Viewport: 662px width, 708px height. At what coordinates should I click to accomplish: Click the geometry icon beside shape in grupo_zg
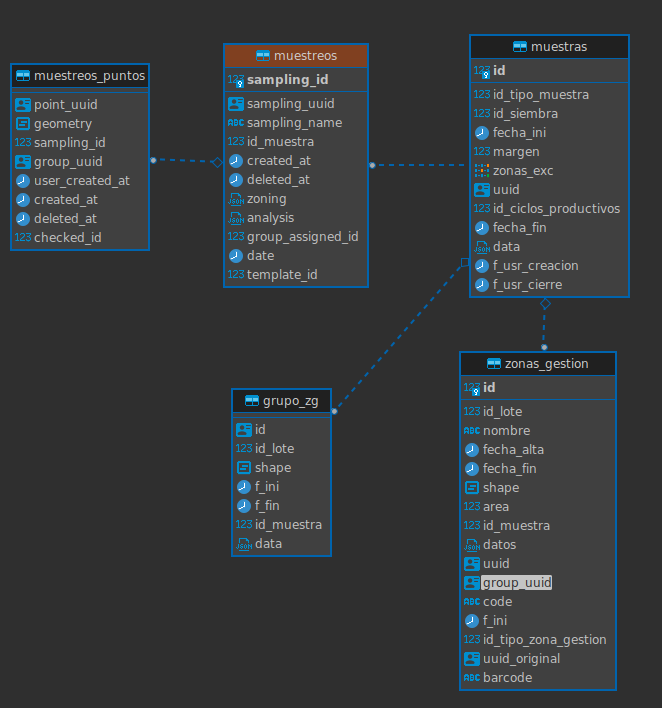244,468
